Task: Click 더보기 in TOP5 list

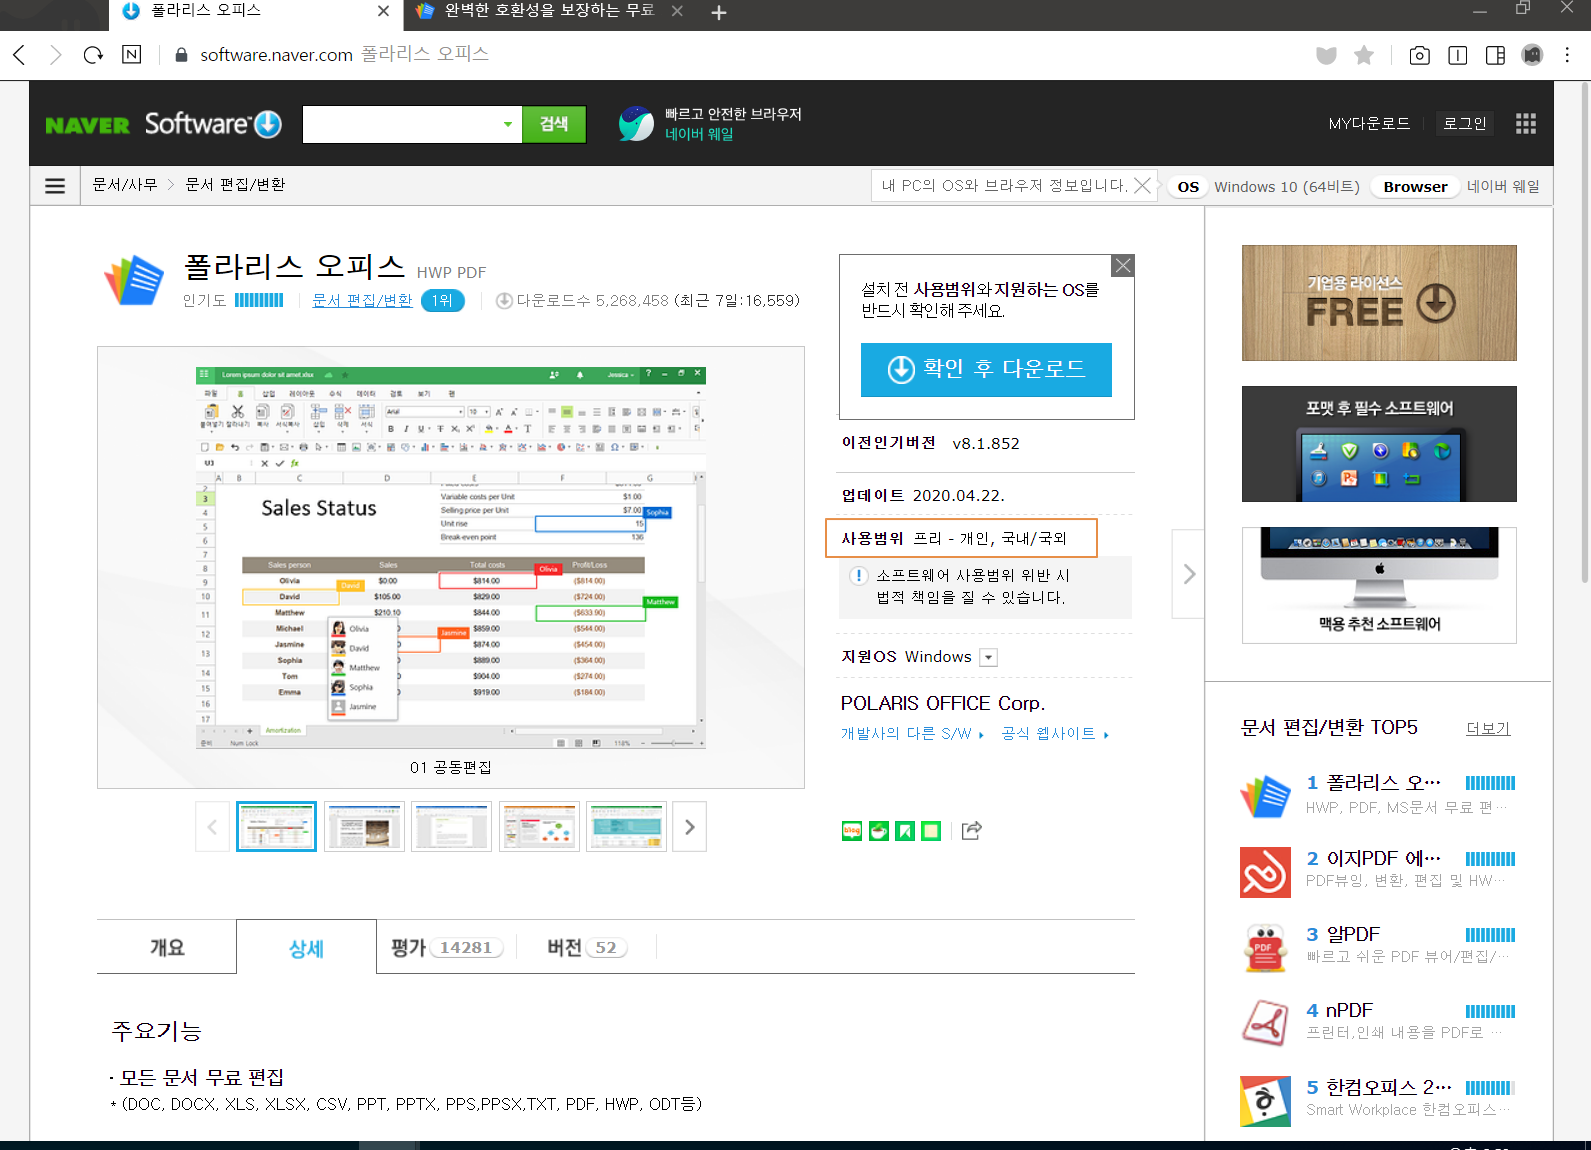Action: [x=1488, y=728]
